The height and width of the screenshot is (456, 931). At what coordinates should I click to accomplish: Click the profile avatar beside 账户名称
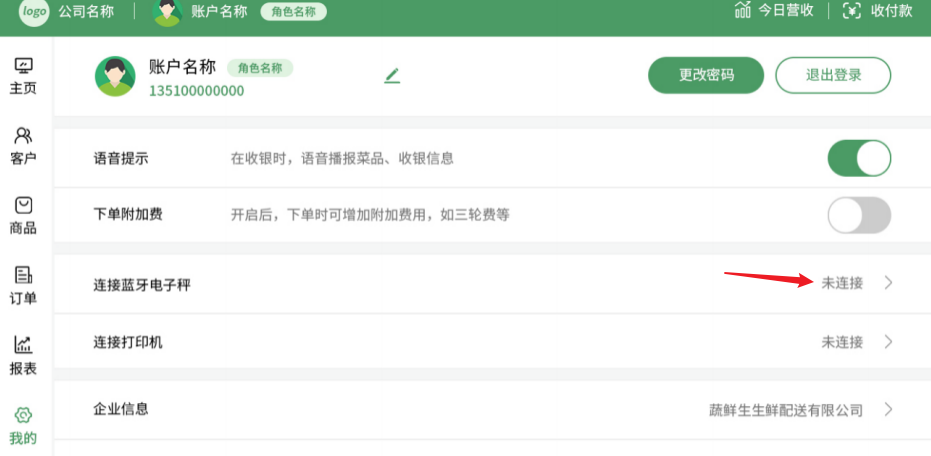(x=115, y=77)
